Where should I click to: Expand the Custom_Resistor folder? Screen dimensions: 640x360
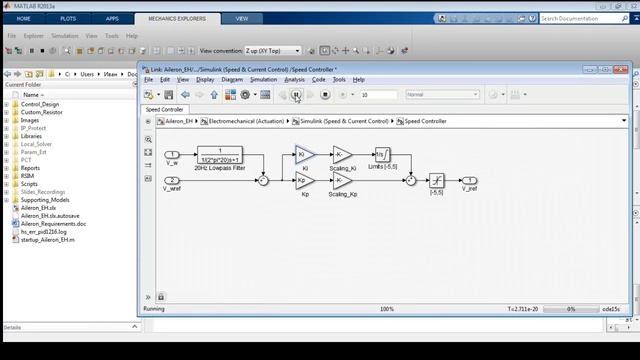[x=7, y=112]
